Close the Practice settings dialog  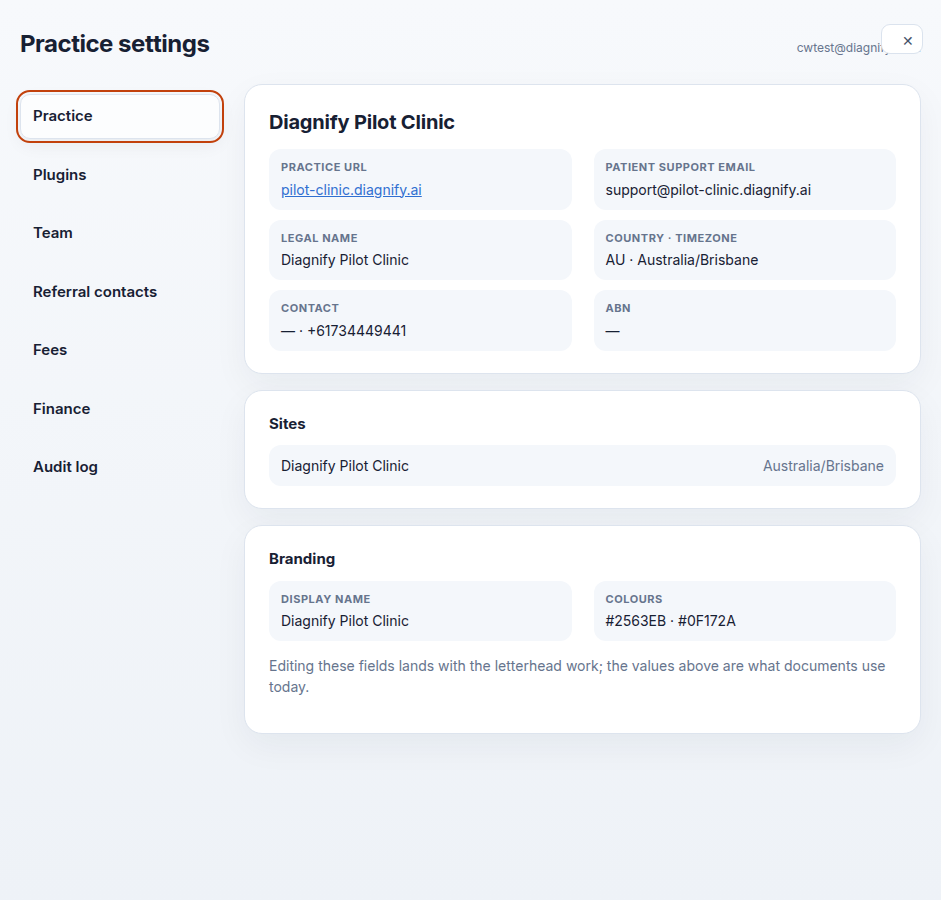[901, 40]
